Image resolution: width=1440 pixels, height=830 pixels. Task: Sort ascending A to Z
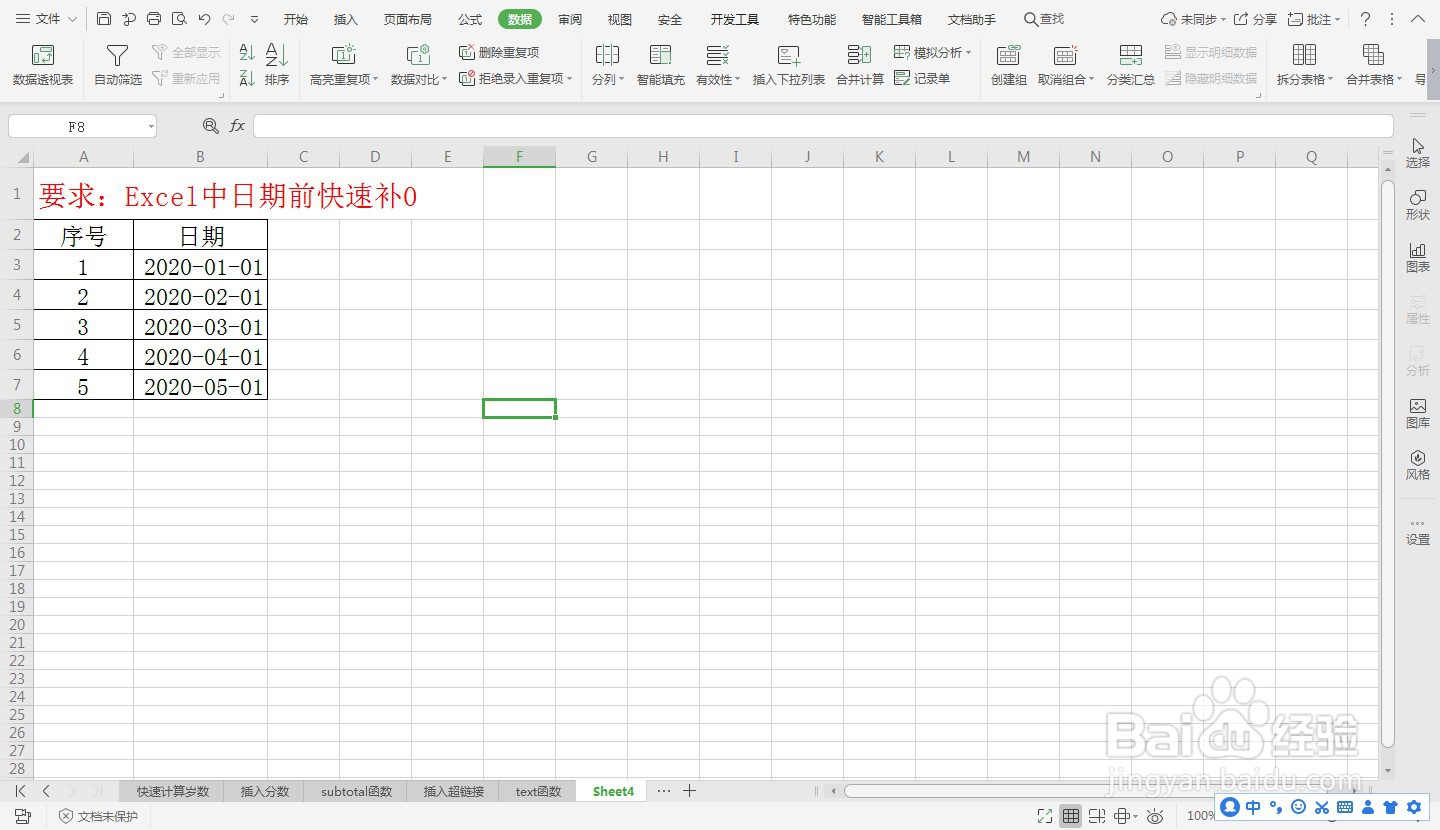247,52
